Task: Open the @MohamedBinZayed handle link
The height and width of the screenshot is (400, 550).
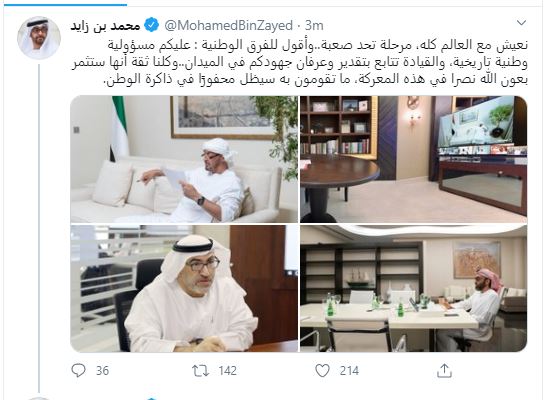Action: pos(228,25)
